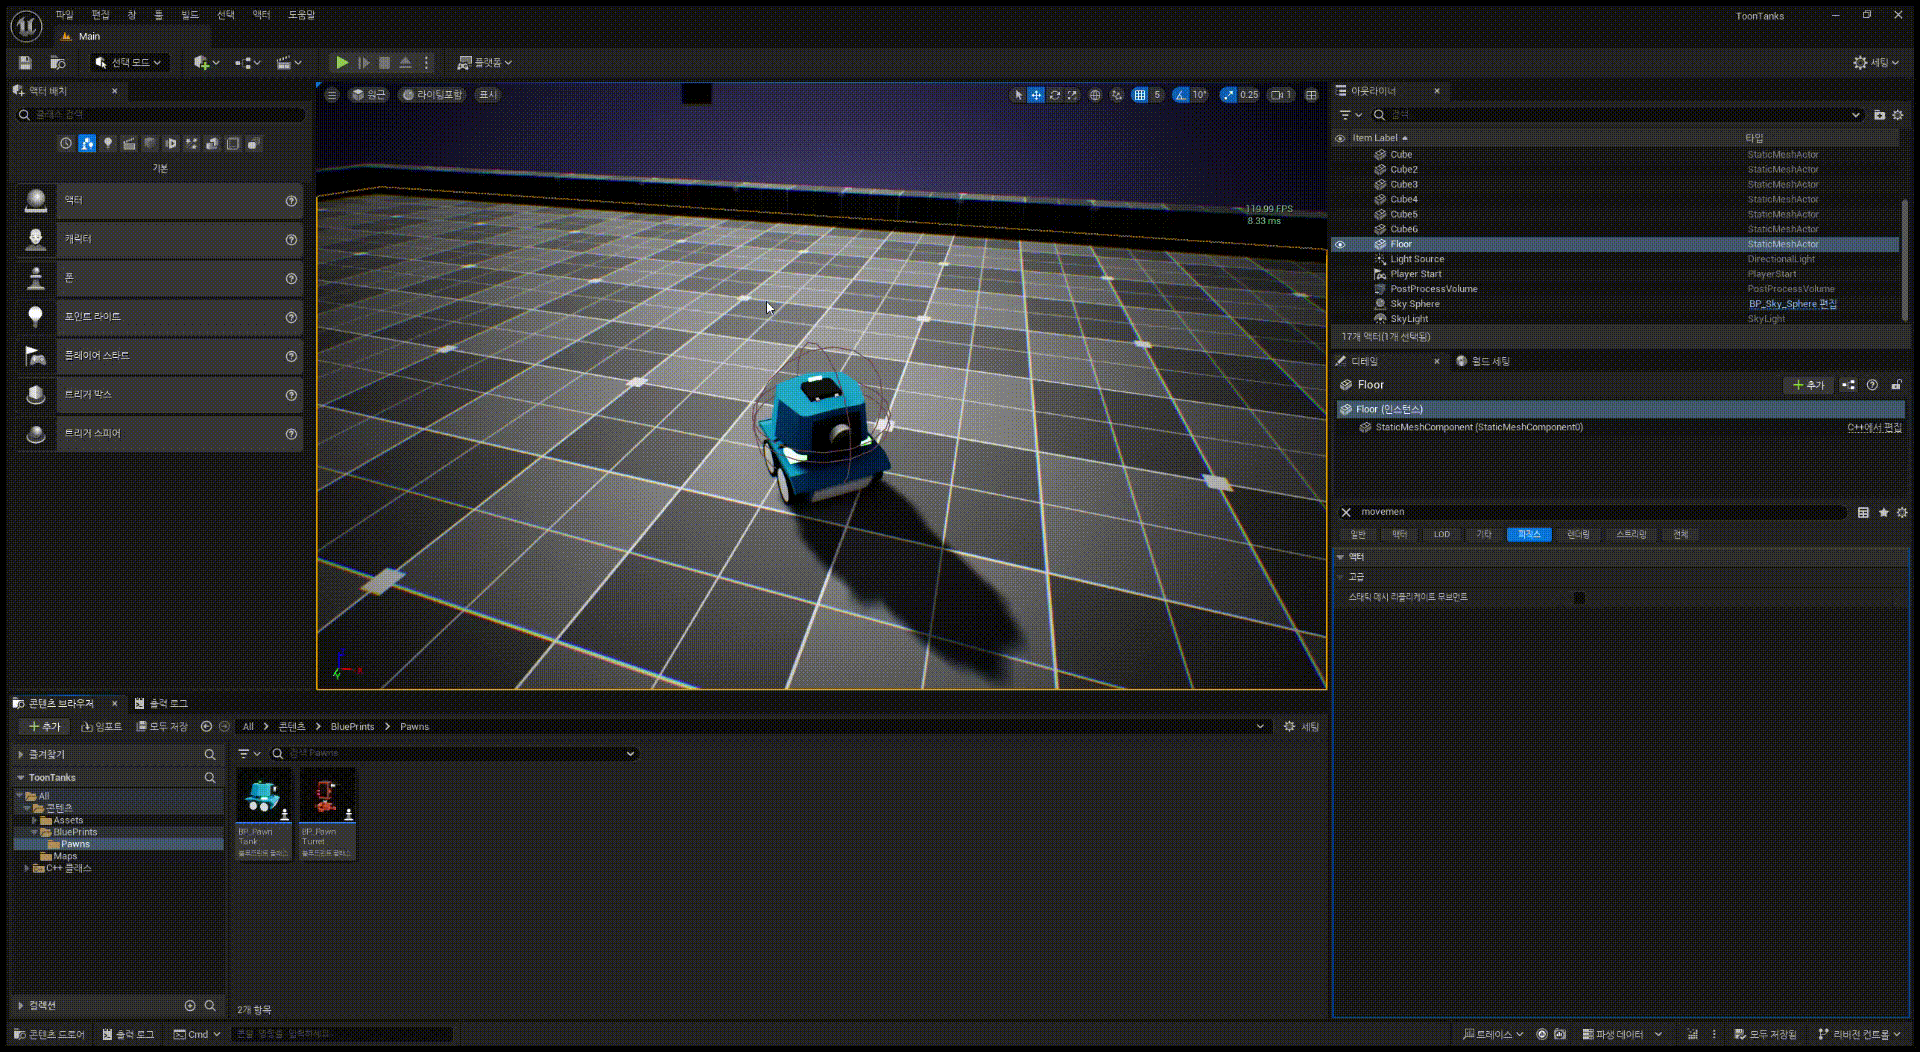Select the Physics filter in Details
The image size is (1920, 1052).
pos(1529,535)
